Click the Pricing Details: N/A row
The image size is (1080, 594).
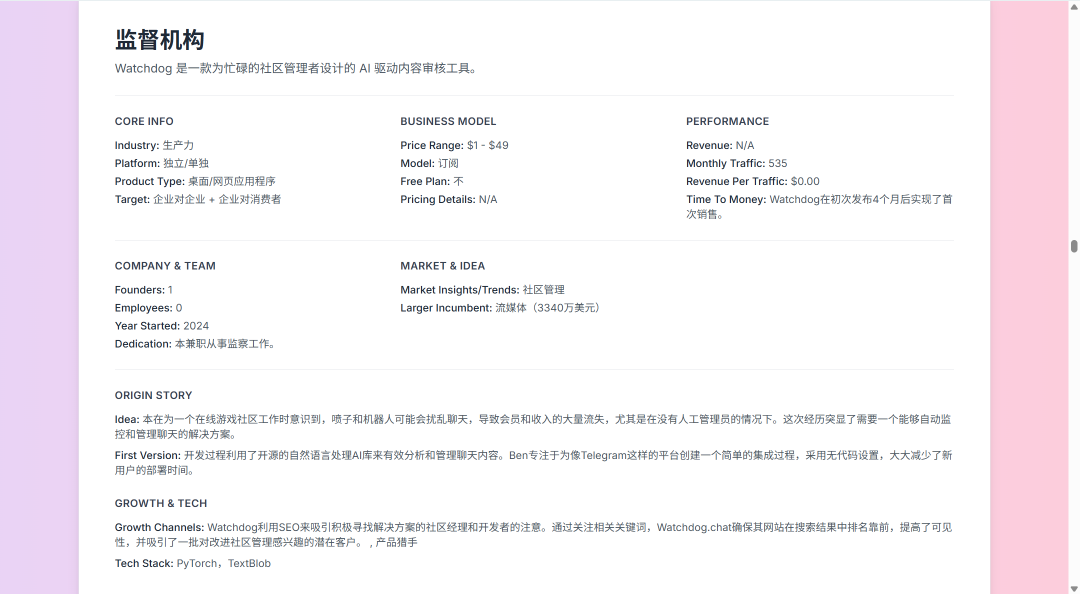(x=449, y=199)
